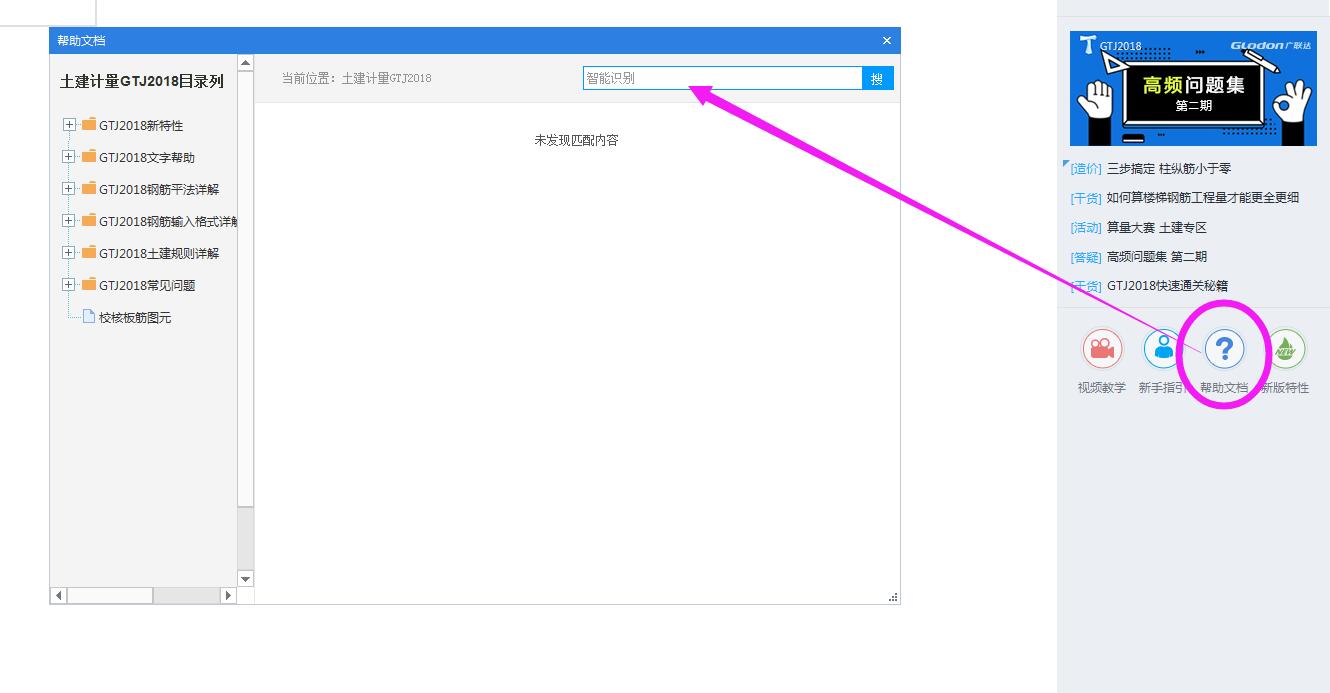Select the GTJ2018钢筋平法详解 tree label

(159, 190)
